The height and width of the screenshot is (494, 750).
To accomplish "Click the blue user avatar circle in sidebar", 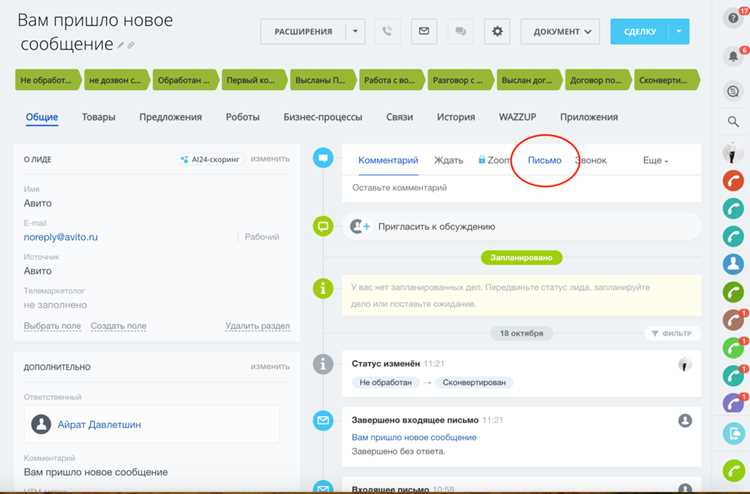I will [x=733, y=264].
